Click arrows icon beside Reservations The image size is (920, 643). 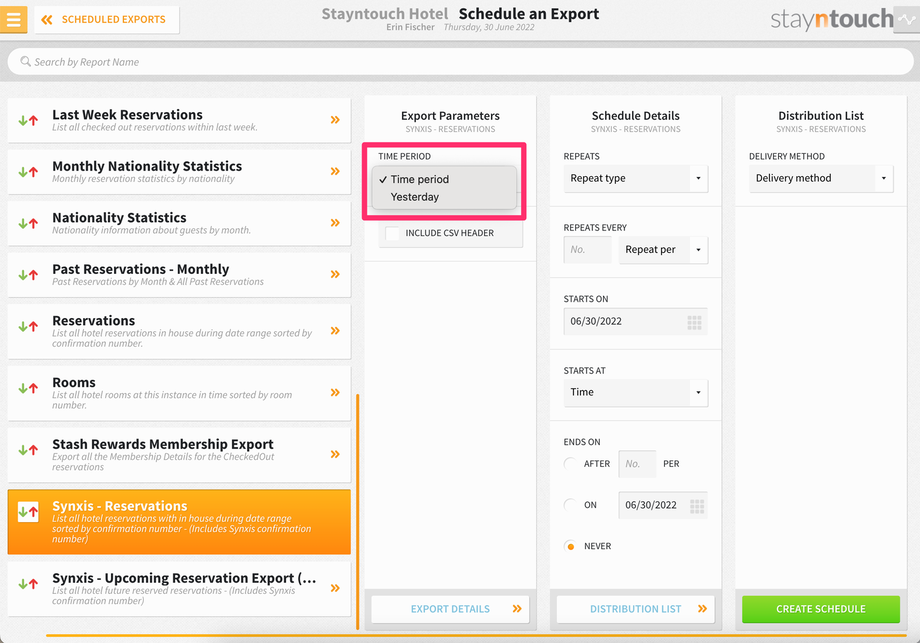point(28,326)
